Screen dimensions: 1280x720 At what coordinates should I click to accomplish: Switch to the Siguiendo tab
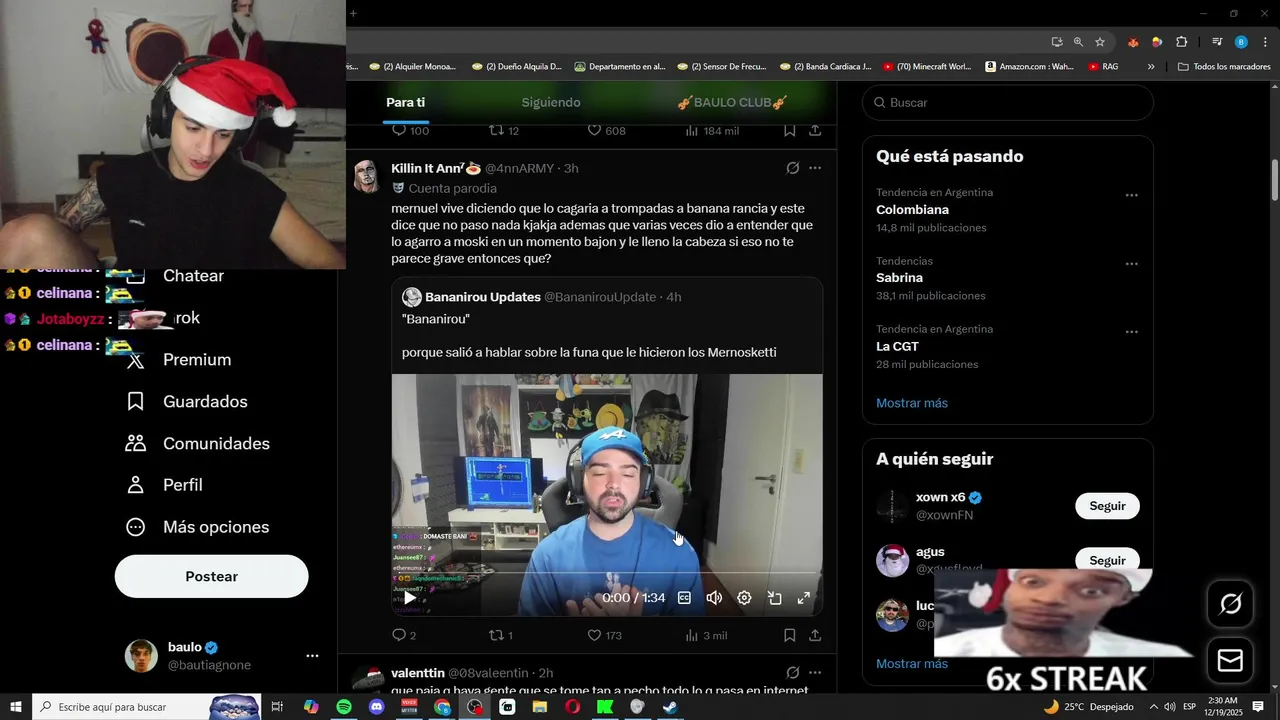[x=551, y=102]
